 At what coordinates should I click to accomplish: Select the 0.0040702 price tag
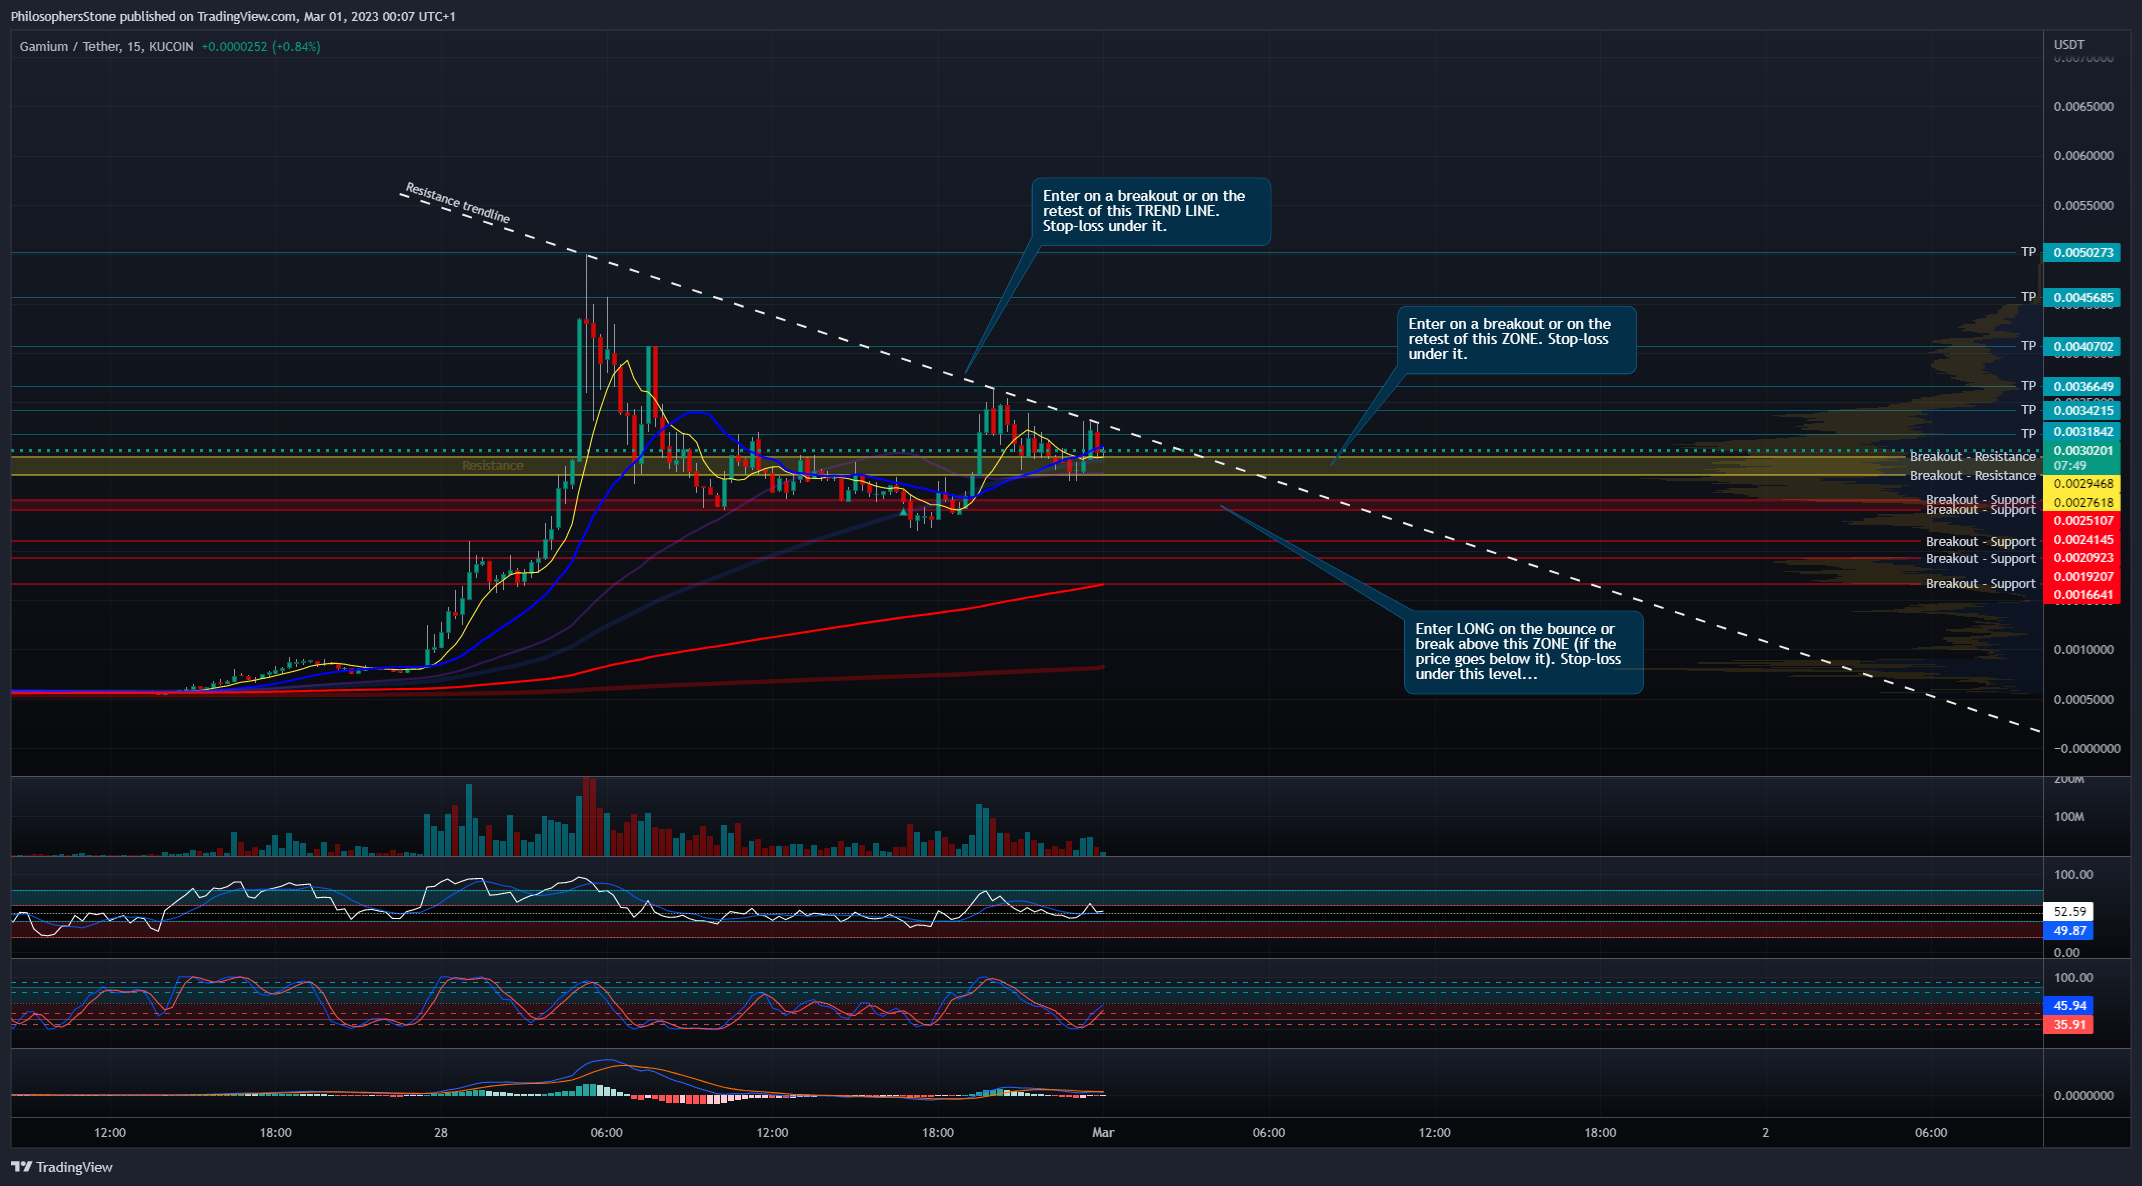(2083, 347)
